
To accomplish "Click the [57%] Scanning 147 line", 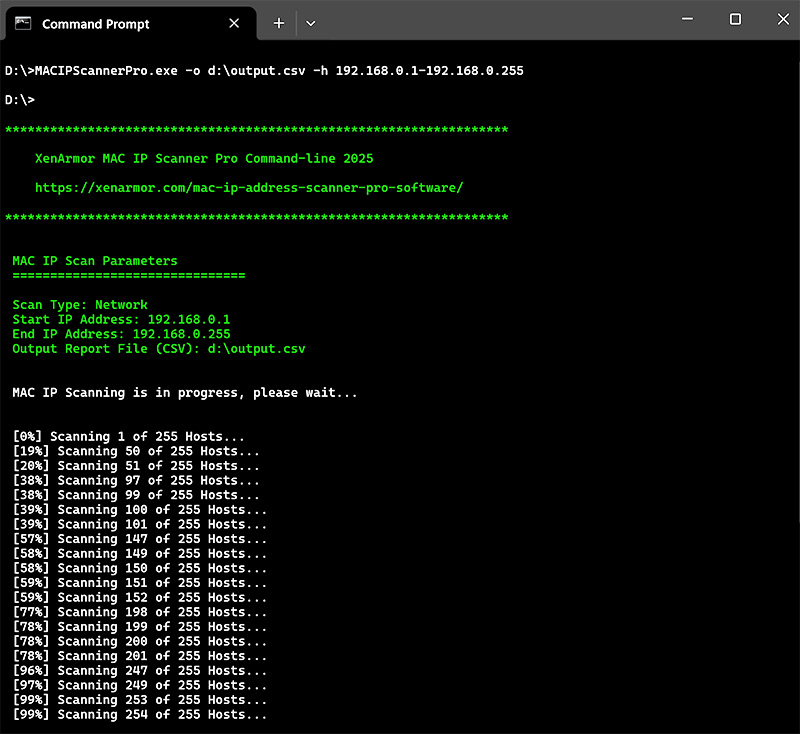I will coord(140,539).
